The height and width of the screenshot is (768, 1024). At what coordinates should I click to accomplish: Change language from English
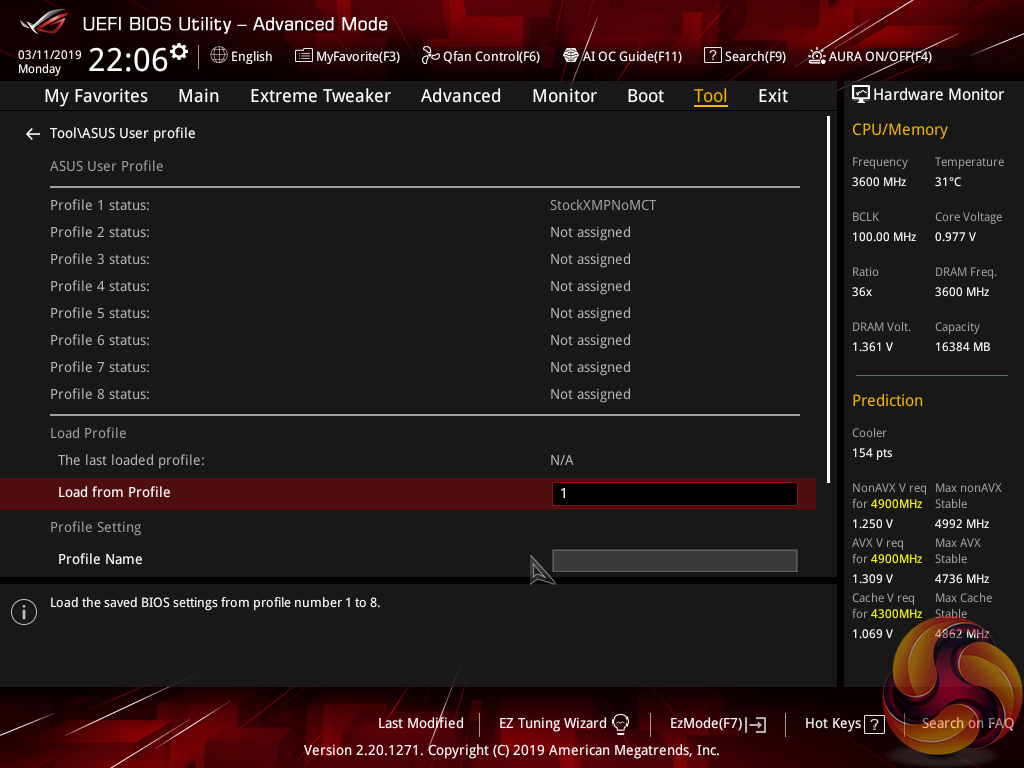[251, 56]
